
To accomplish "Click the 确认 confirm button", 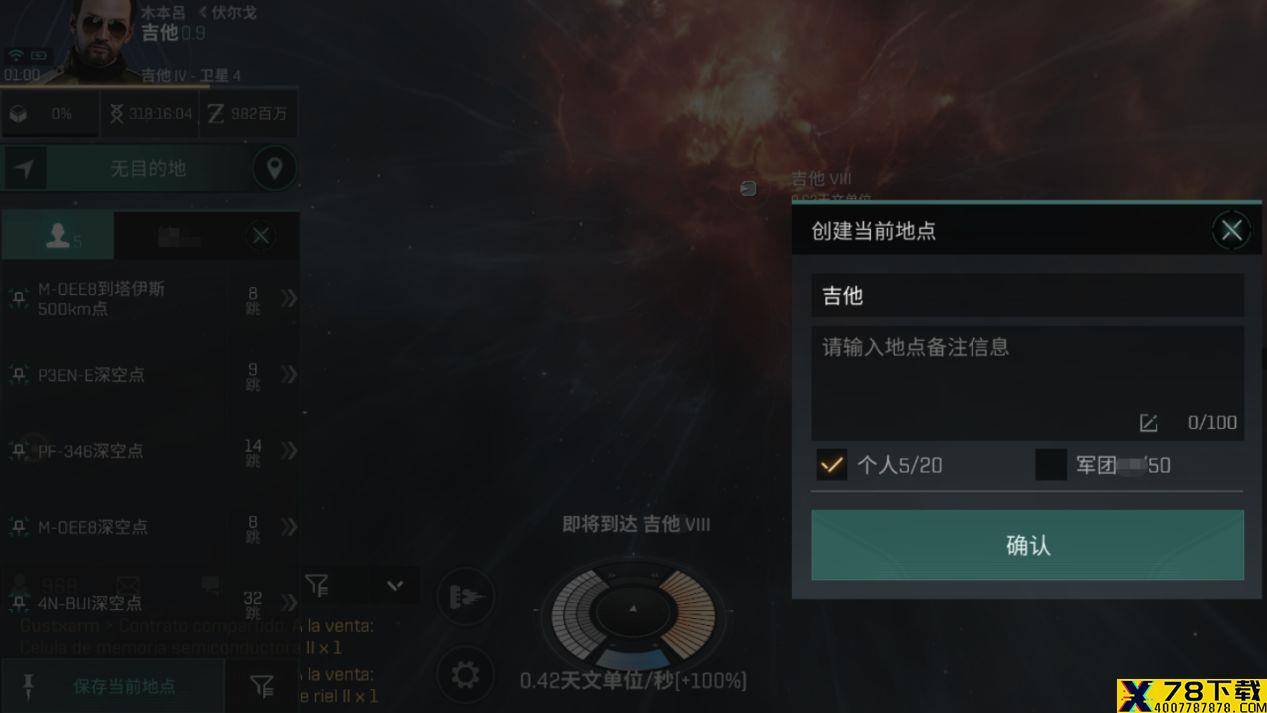I will tap(1027, 545).
